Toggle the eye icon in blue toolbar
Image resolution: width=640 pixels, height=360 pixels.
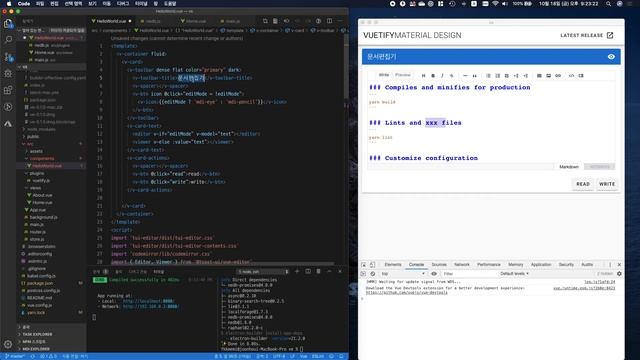click(x=611, y=57)
